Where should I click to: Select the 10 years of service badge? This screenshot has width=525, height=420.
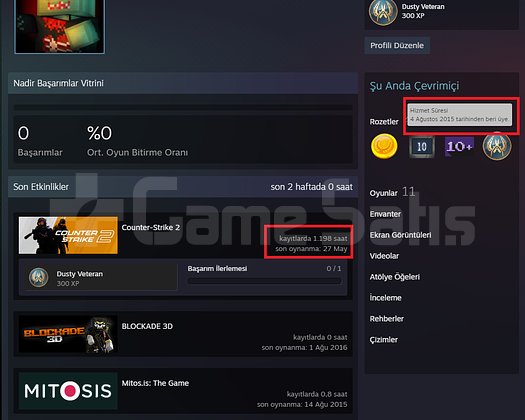[422, 146]
